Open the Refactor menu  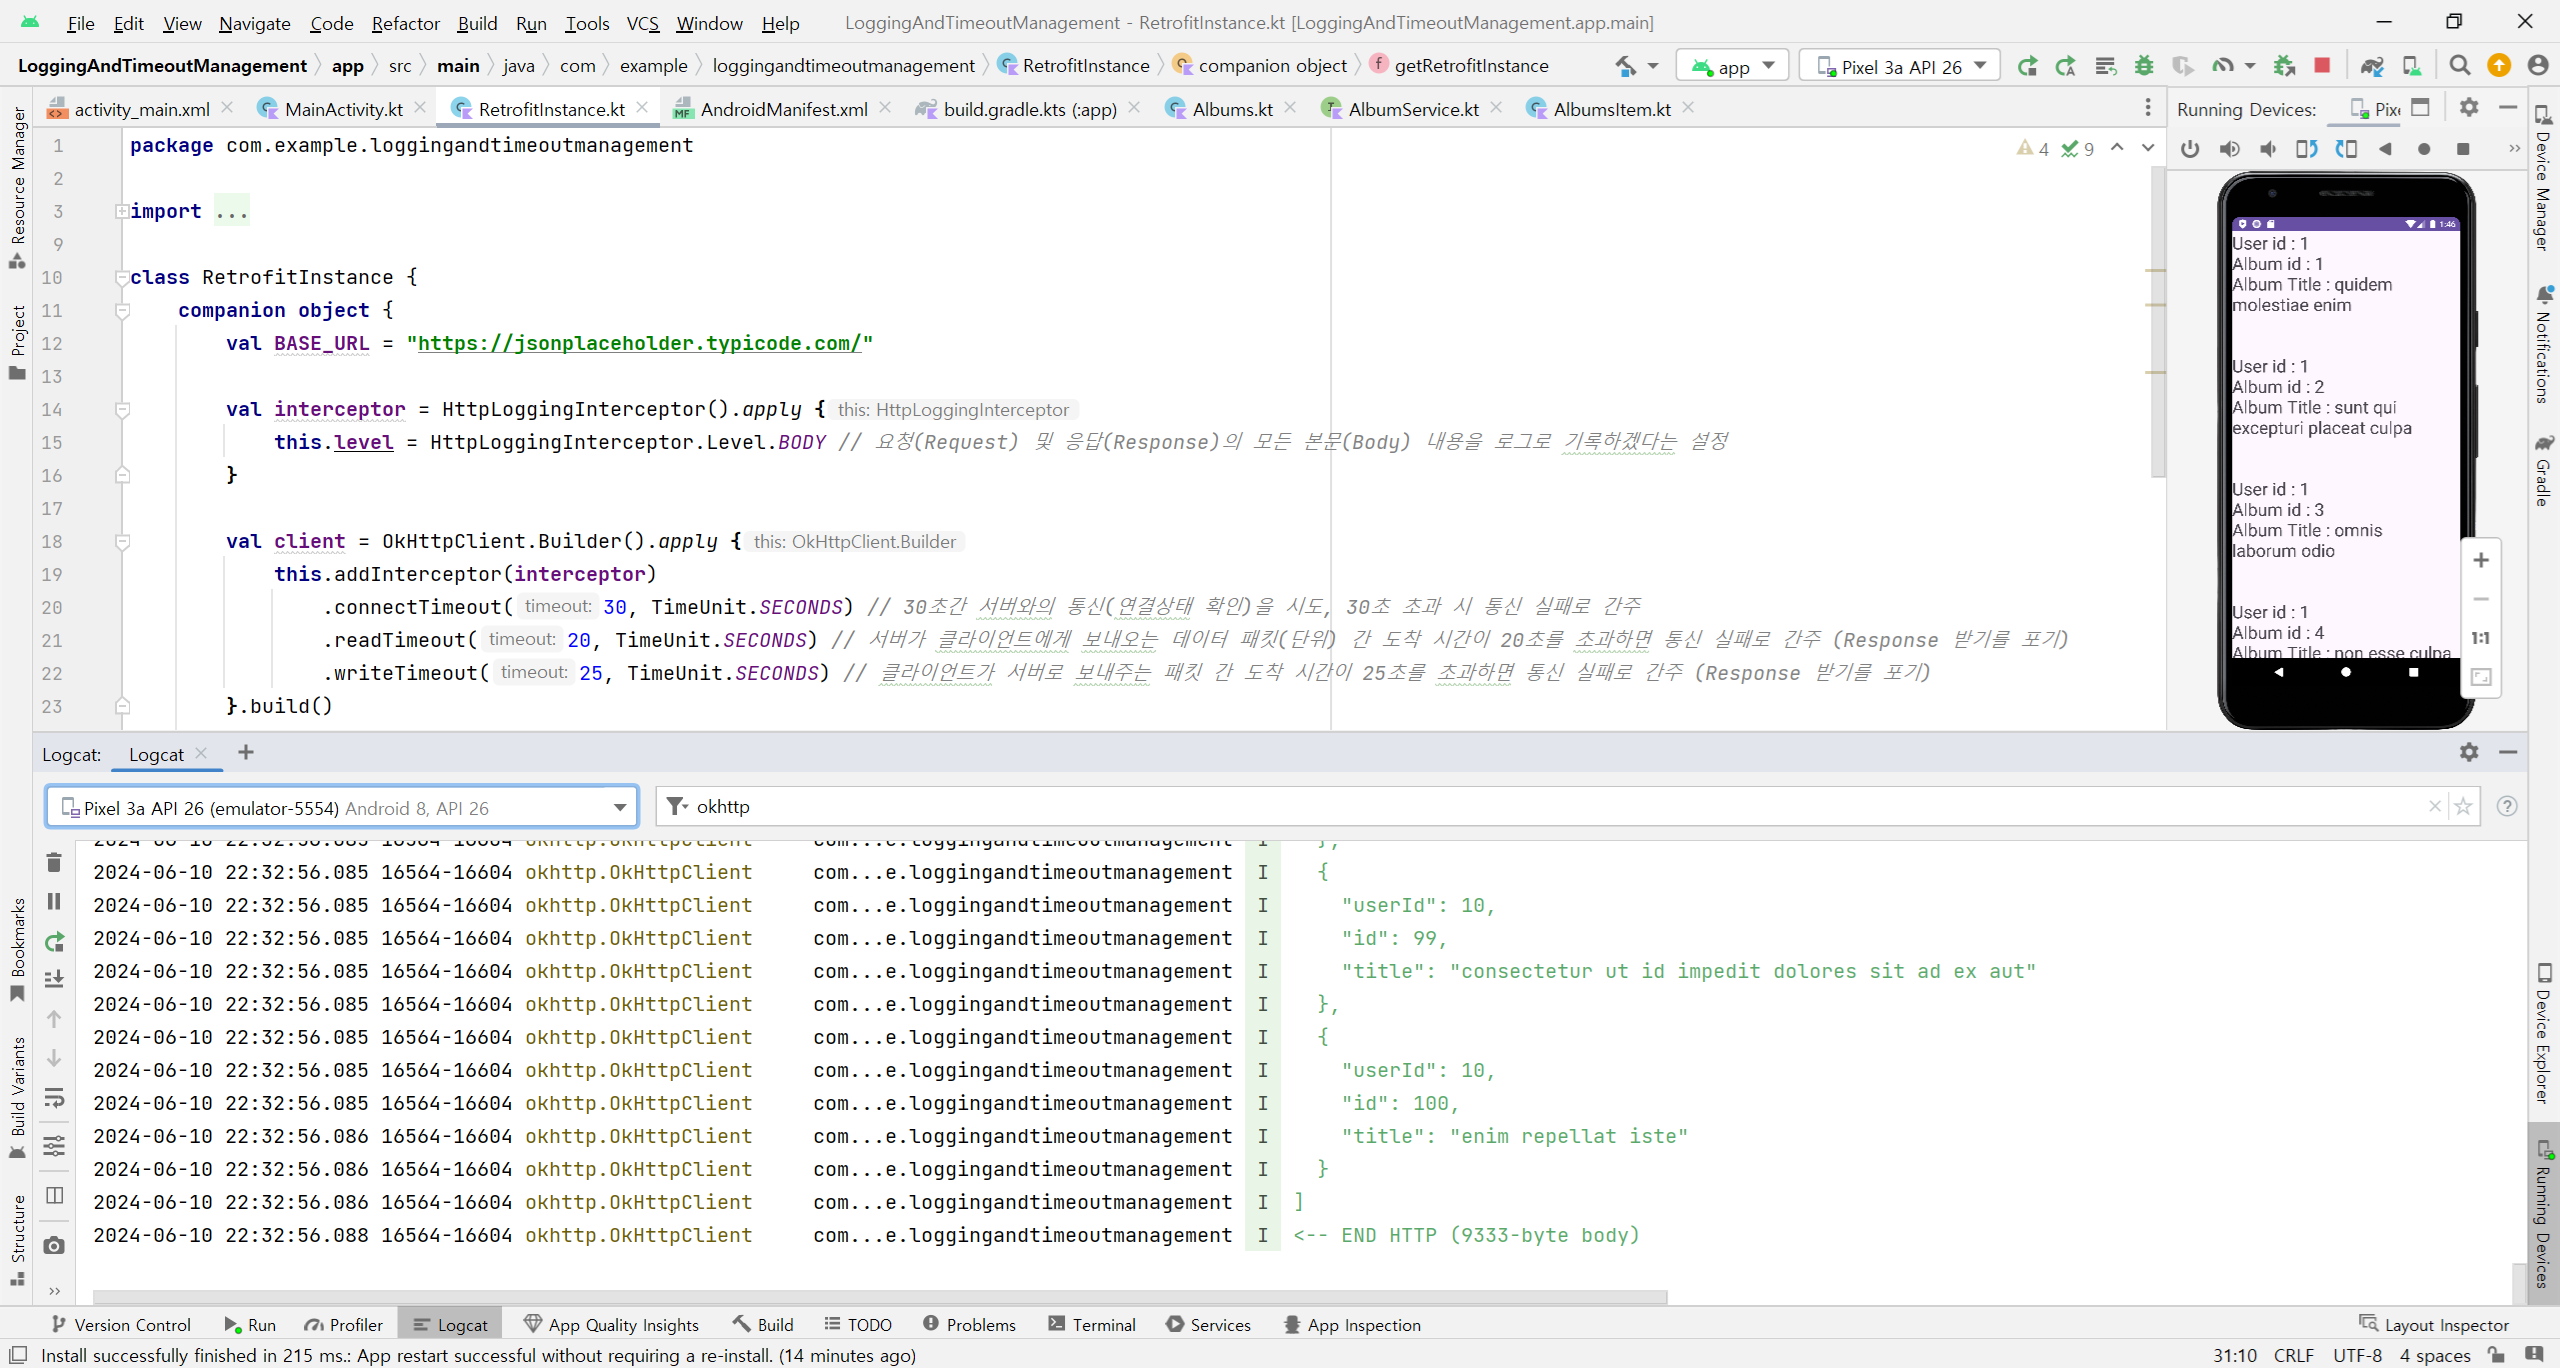pos(405,23)
